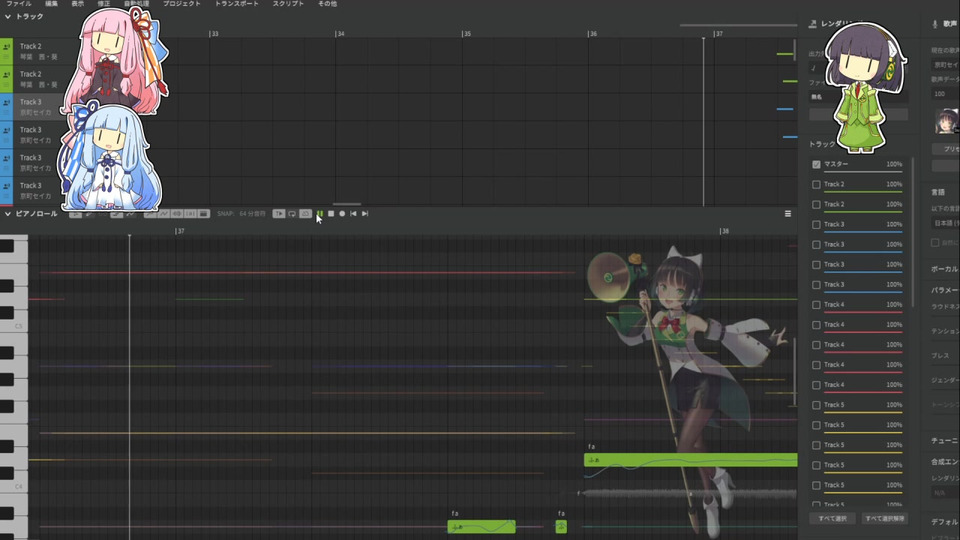The height and width of the screenshot is (540, 960).
Task: Click the record button in transport
Action: point(342,214)
